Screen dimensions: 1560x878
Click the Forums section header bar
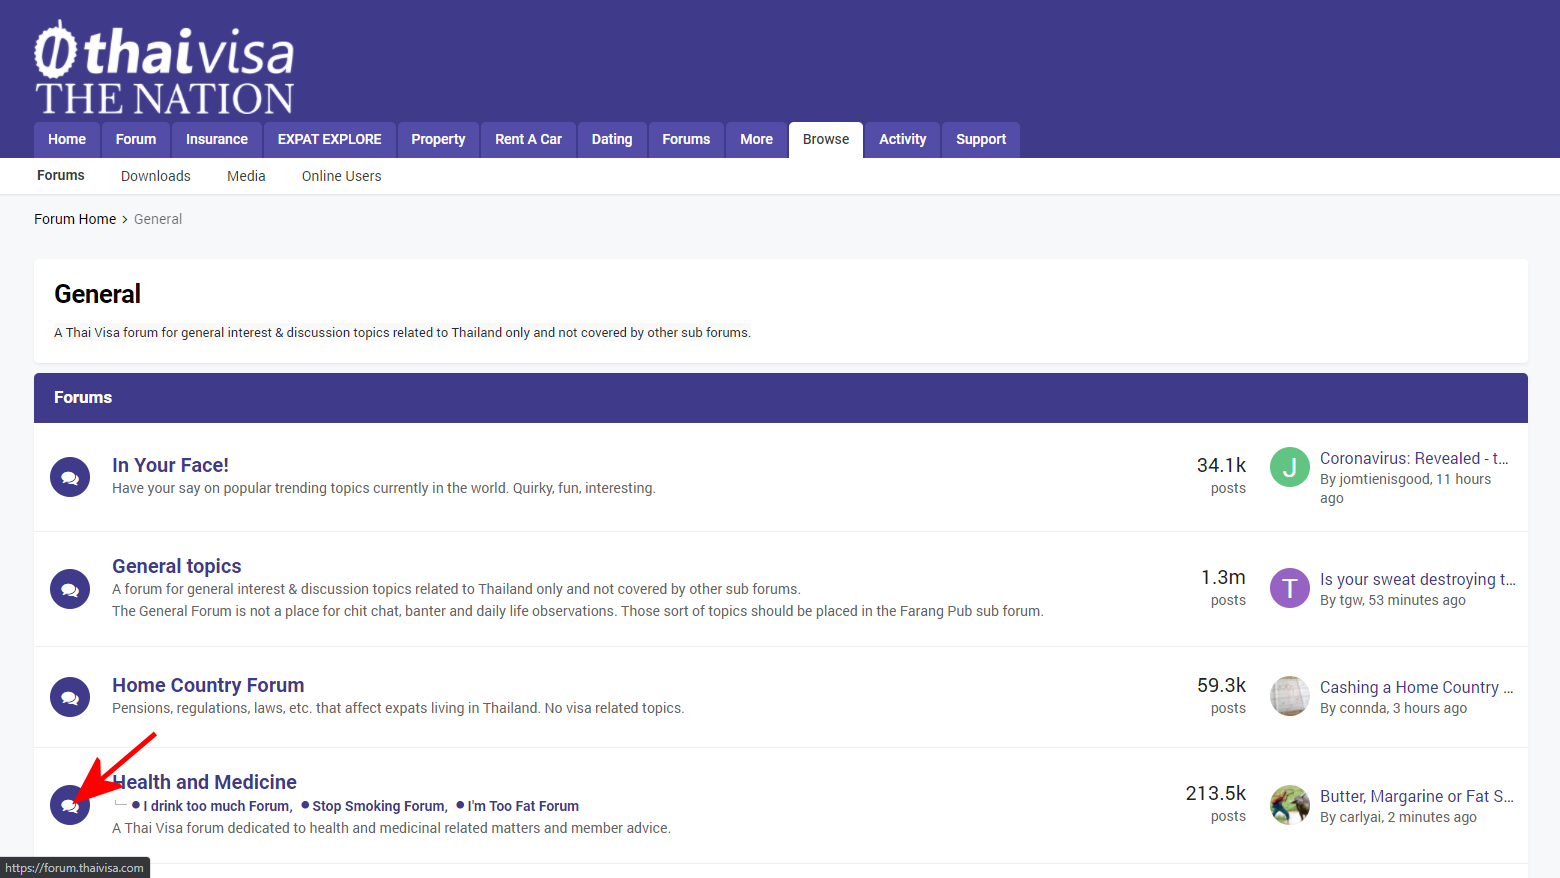(781, 398)
